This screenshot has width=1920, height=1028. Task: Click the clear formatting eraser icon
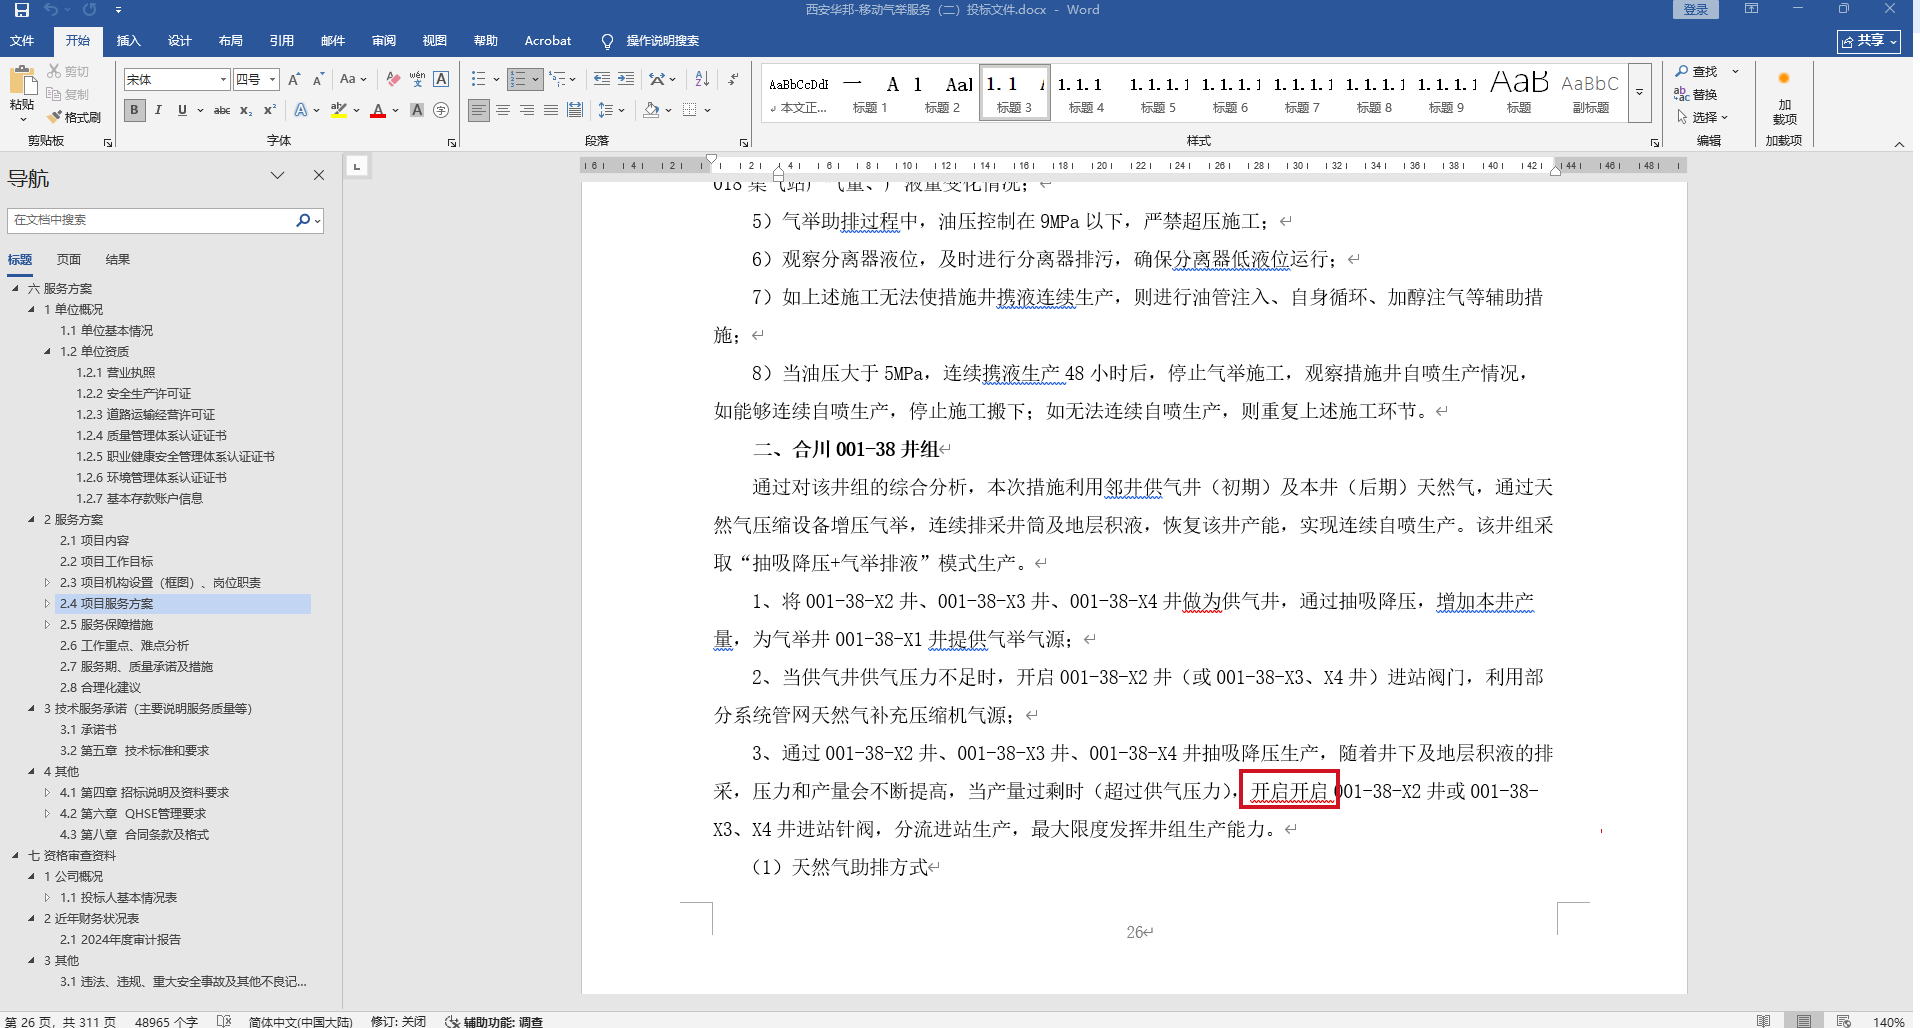tap(393, 79)
